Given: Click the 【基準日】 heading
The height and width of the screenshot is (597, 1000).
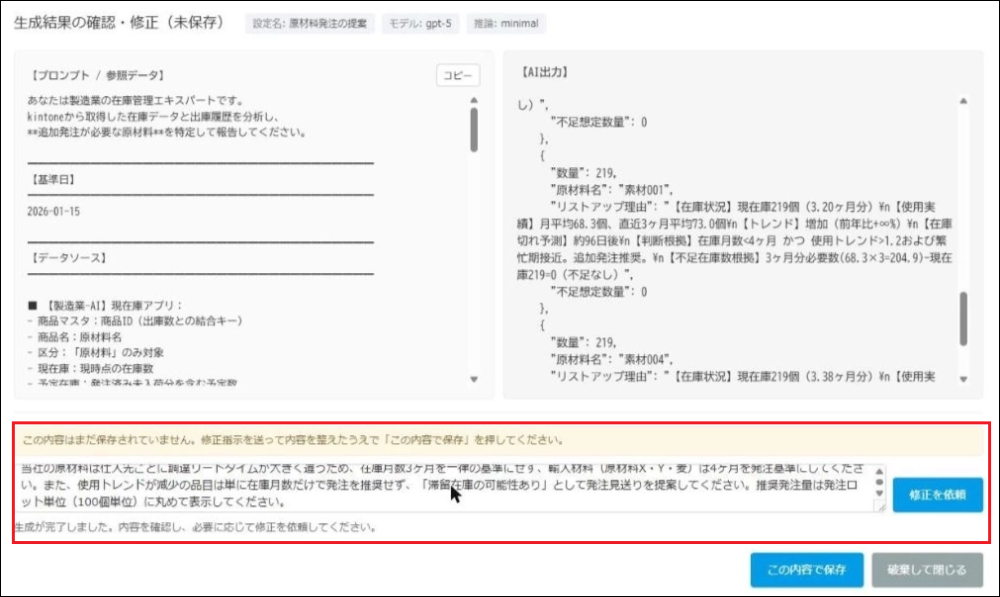Looking at the screenshot, I should point(53,180).
